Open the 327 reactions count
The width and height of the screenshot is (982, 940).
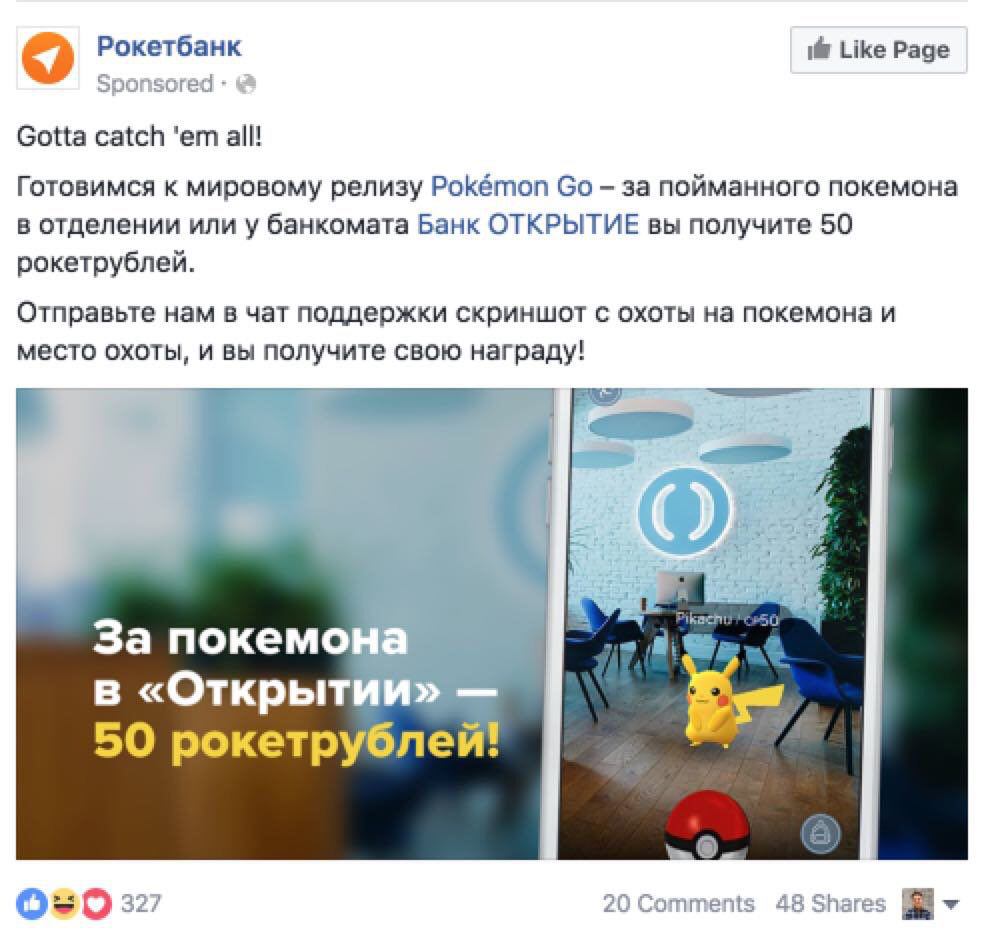[x=141, y=904]
